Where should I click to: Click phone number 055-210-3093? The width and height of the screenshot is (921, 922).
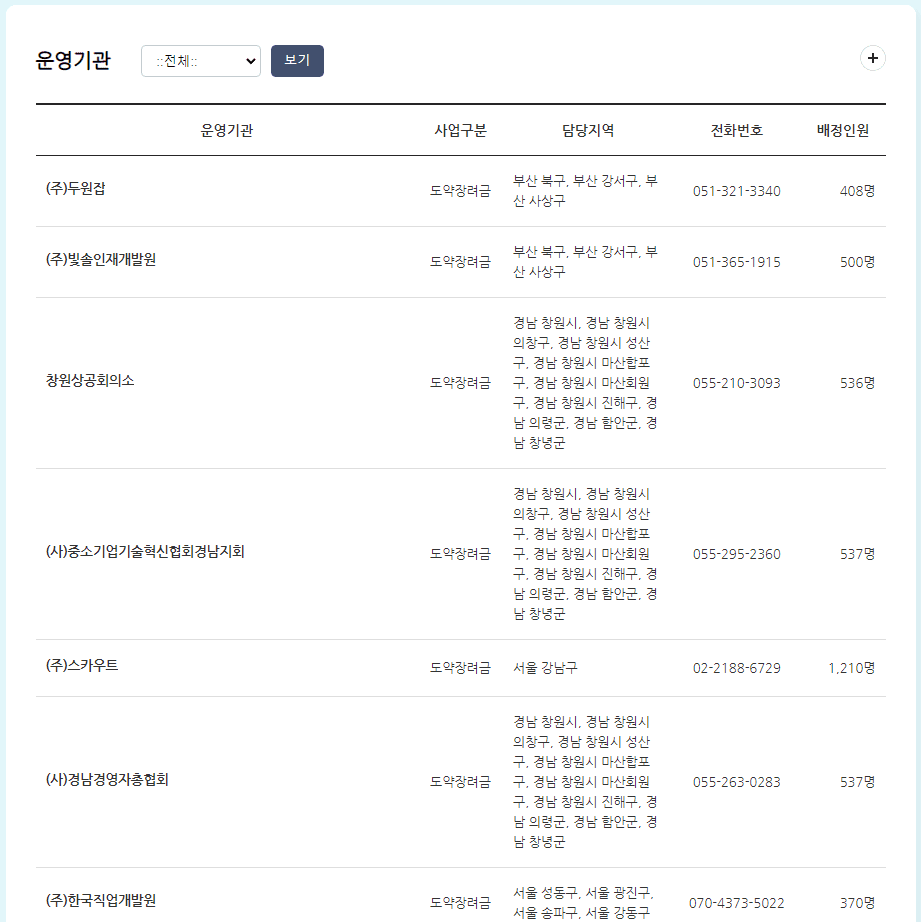pyautogui.click(x=735, y=383)
